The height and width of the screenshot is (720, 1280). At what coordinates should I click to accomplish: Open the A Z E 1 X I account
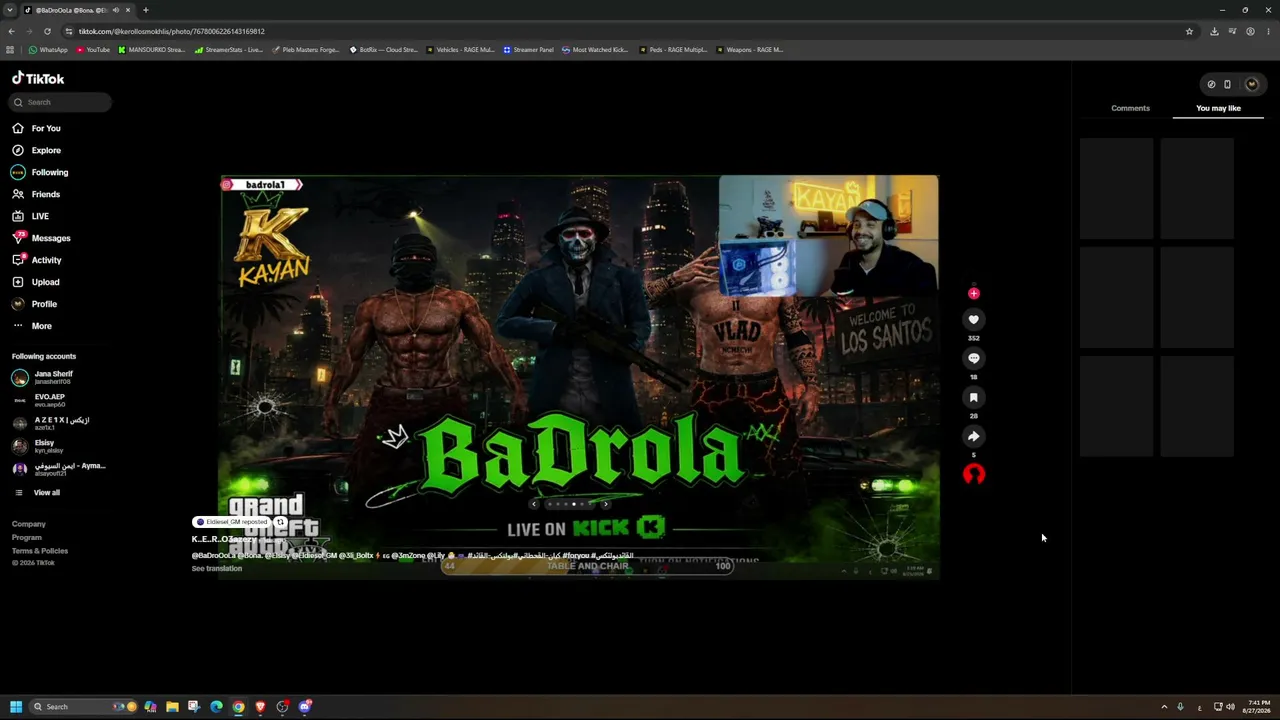pos(50,423)
